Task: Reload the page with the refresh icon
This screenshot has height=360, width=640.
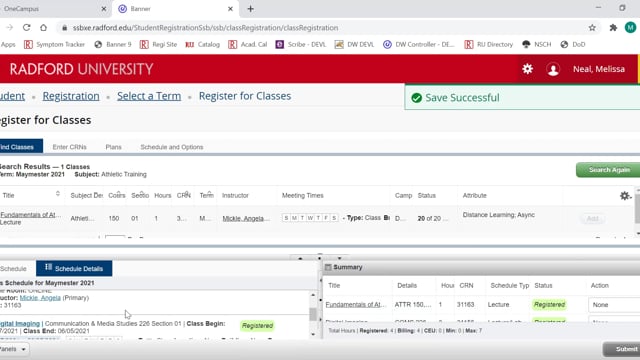Action: (27, 28)
